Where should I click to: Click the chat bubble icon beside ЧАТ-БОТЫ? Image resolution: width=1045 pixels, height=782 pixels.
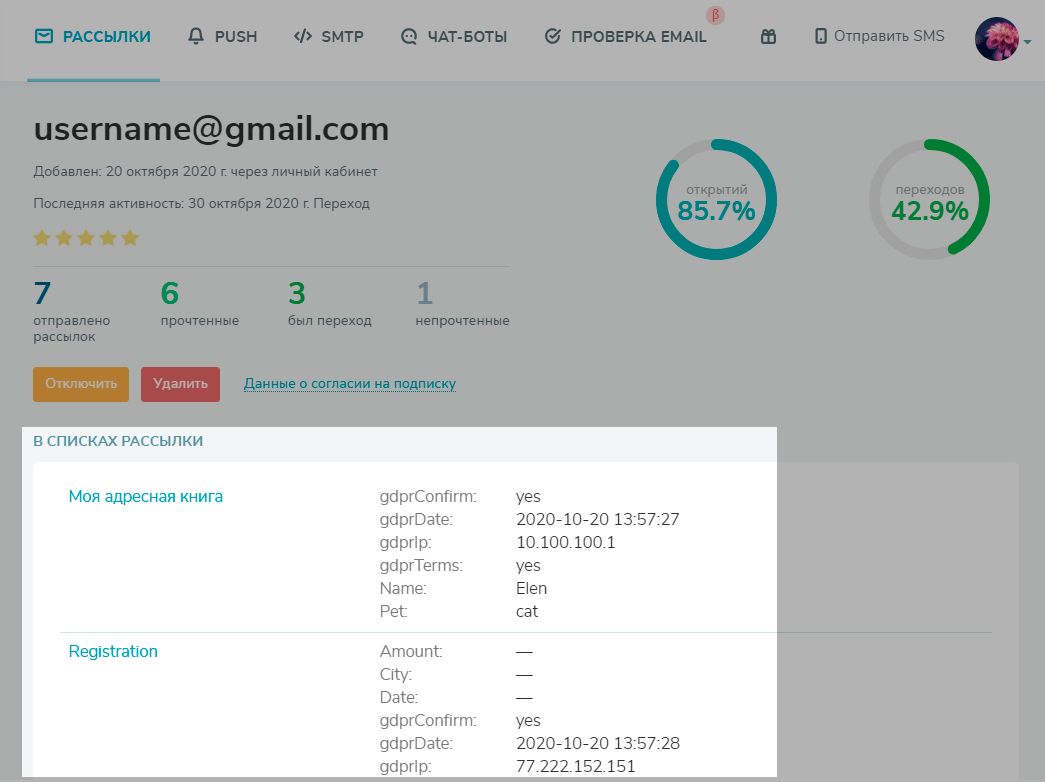point(409,36)
